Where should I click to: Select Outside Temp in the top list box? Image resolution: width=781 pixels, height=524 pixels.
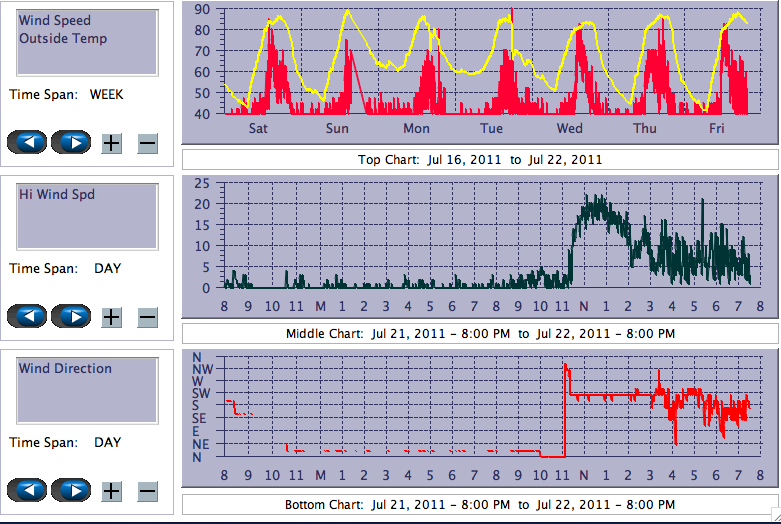pos(63,39)
